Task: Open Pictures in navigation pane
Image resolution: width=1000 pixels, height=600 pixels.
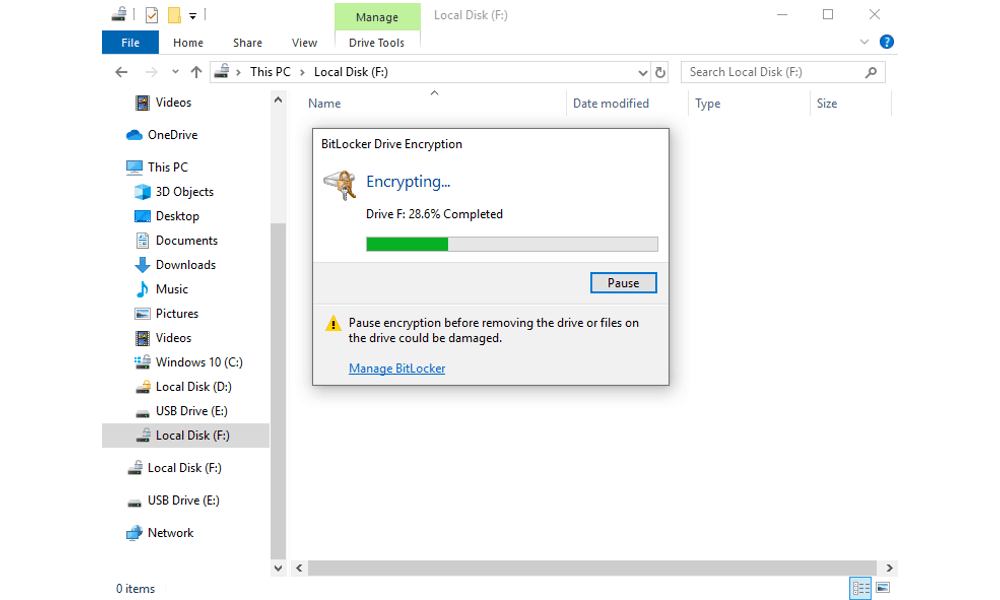Action: click(177, 314)
